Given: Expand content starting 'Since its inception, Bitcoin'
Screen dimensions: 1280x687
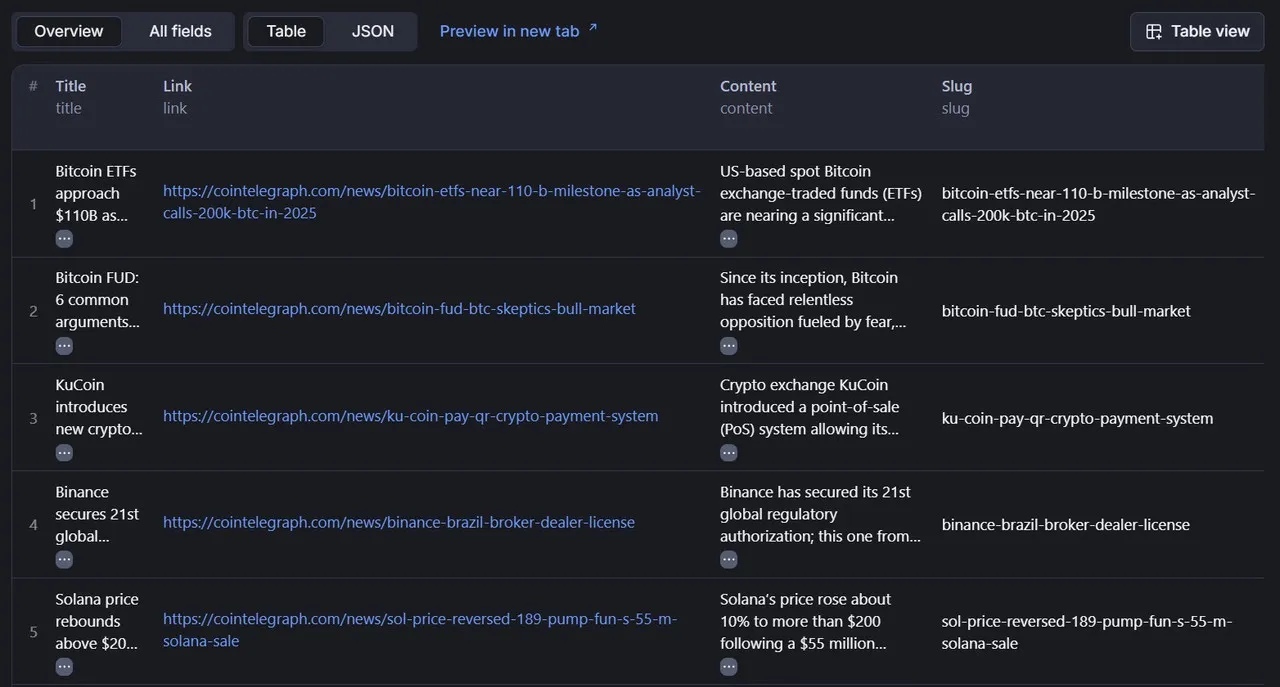Looking at the screenshot, I should tap(729, 346).
